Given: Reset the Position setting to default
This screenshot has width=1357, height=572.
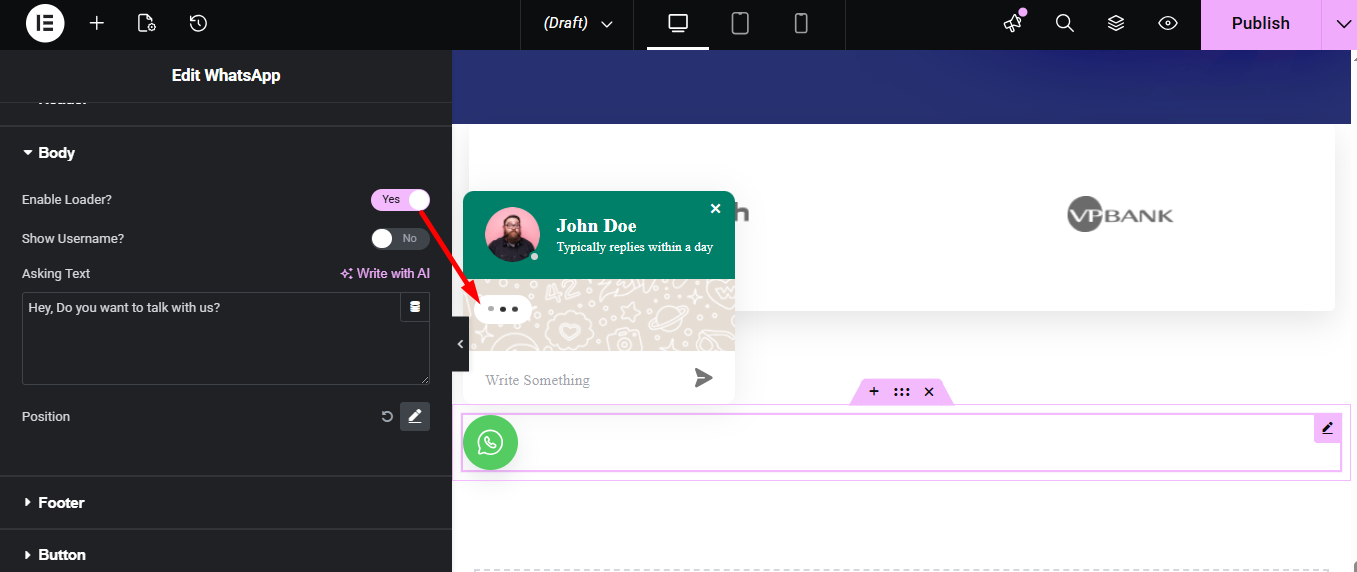Looking at the screenshot, I should (x=387, y=417).
